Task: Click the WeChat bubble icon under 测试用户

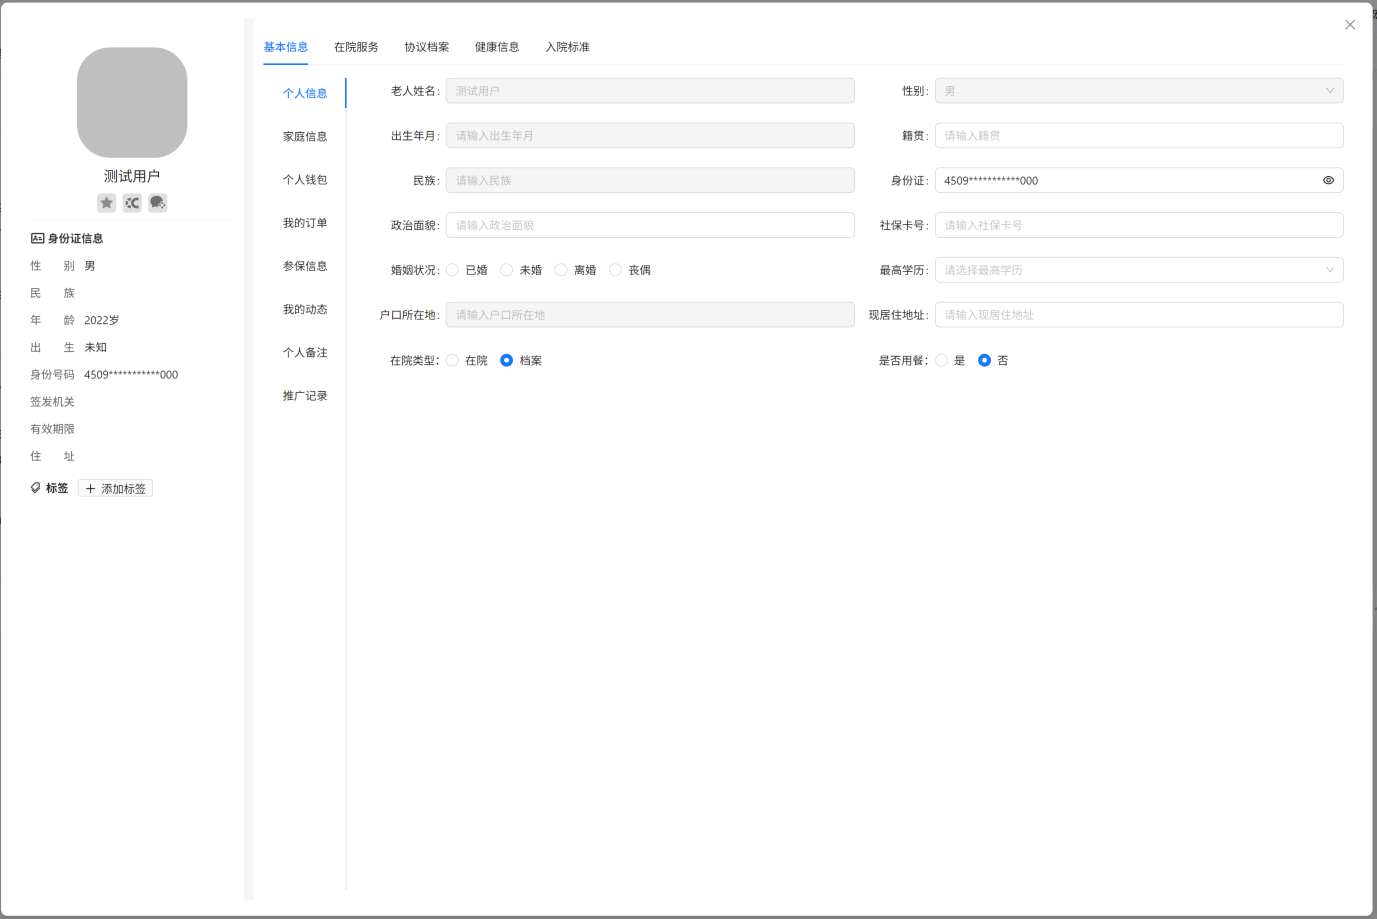Action: pos(158,203)
